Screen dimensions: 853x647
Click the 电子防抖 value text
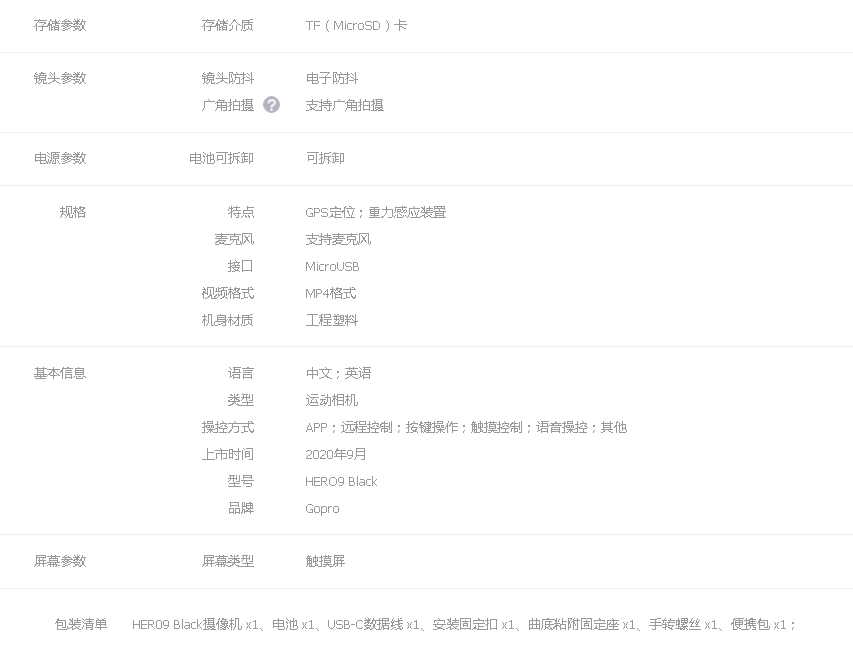pos(332,79)
